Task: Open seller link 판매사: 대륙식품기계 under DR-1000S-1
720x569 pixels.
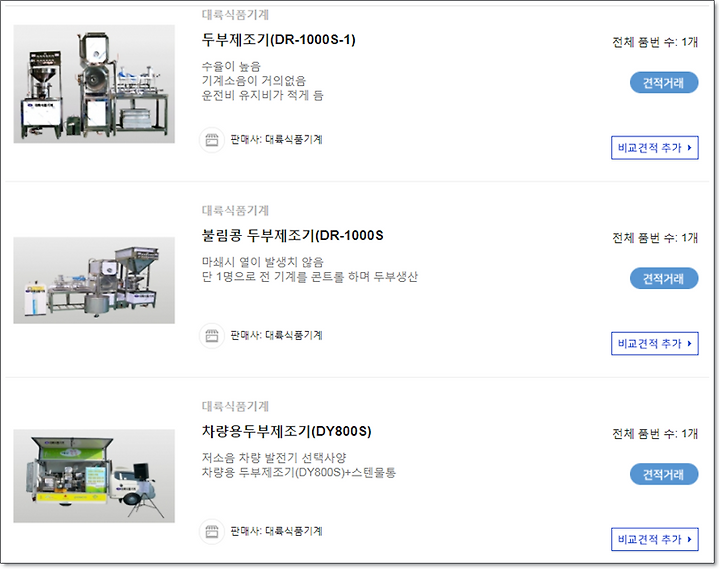Action: pyautogui.click(x=276, y=140)
